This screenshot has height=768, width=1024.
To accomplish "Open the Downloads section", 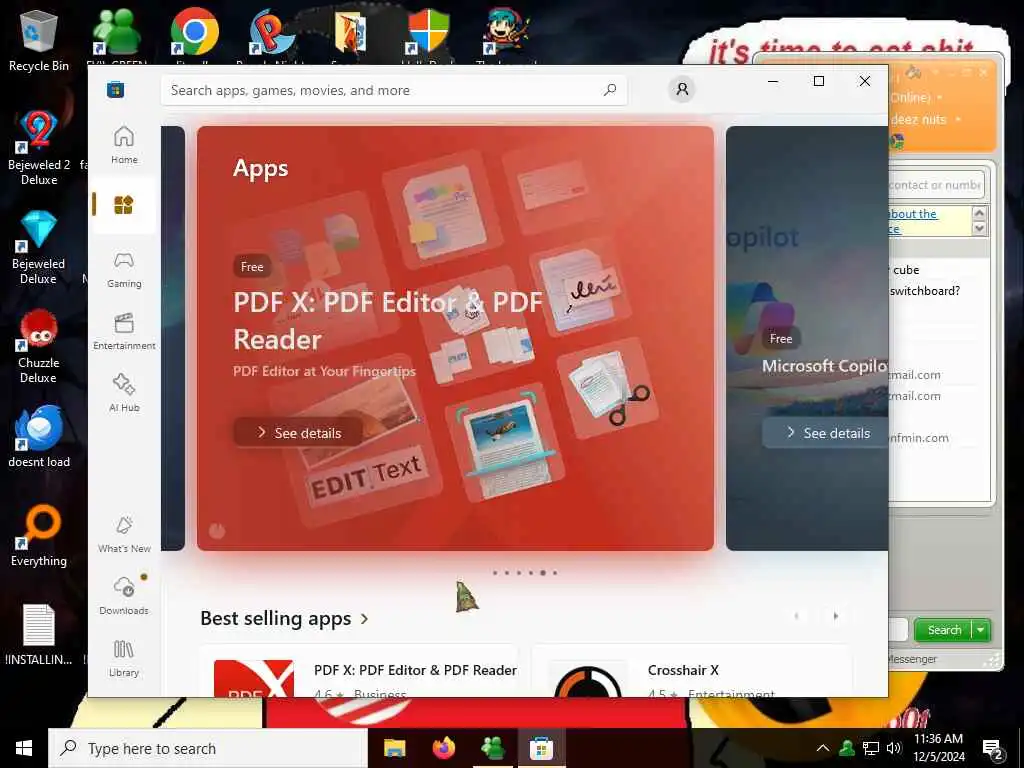I will coord(124,596).
